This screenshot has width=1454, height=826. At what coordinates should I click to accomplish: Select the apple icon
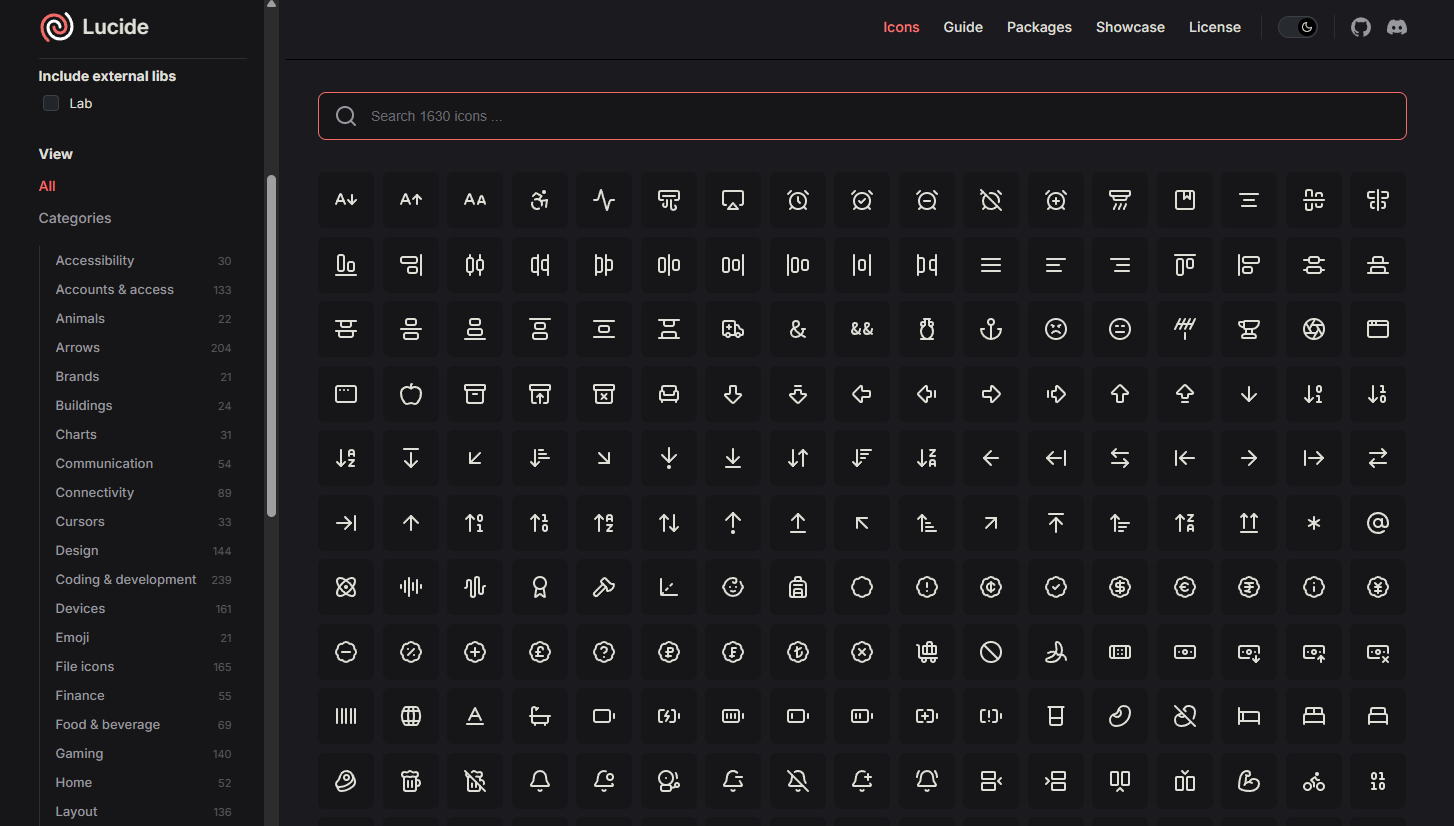tap(410, 394)
